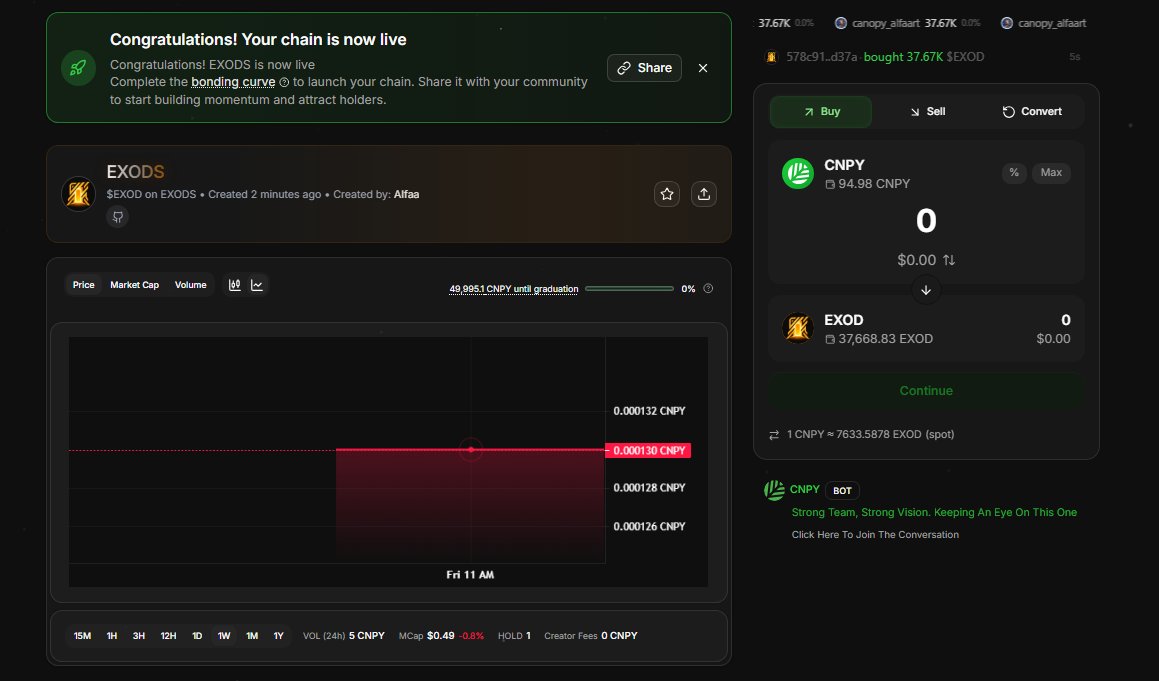
Task: Enable Max amount for CNPY
Action: 1051,172
